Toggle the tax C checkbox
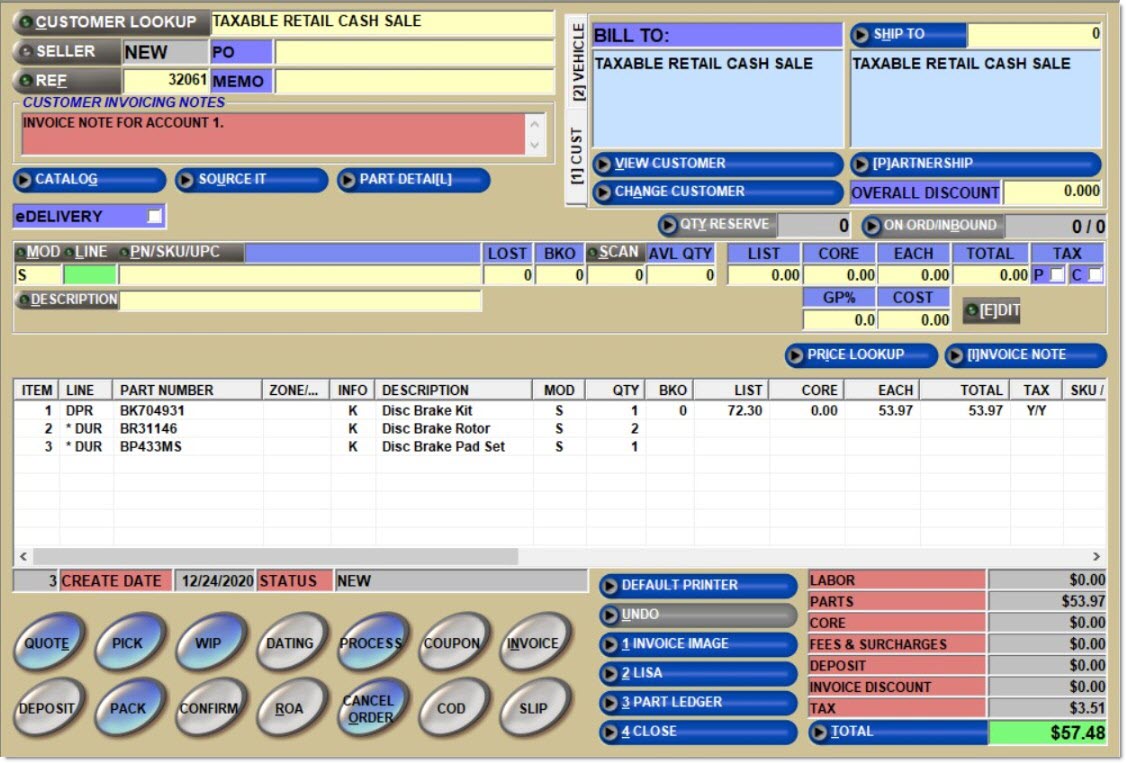 click(1095, 275)
